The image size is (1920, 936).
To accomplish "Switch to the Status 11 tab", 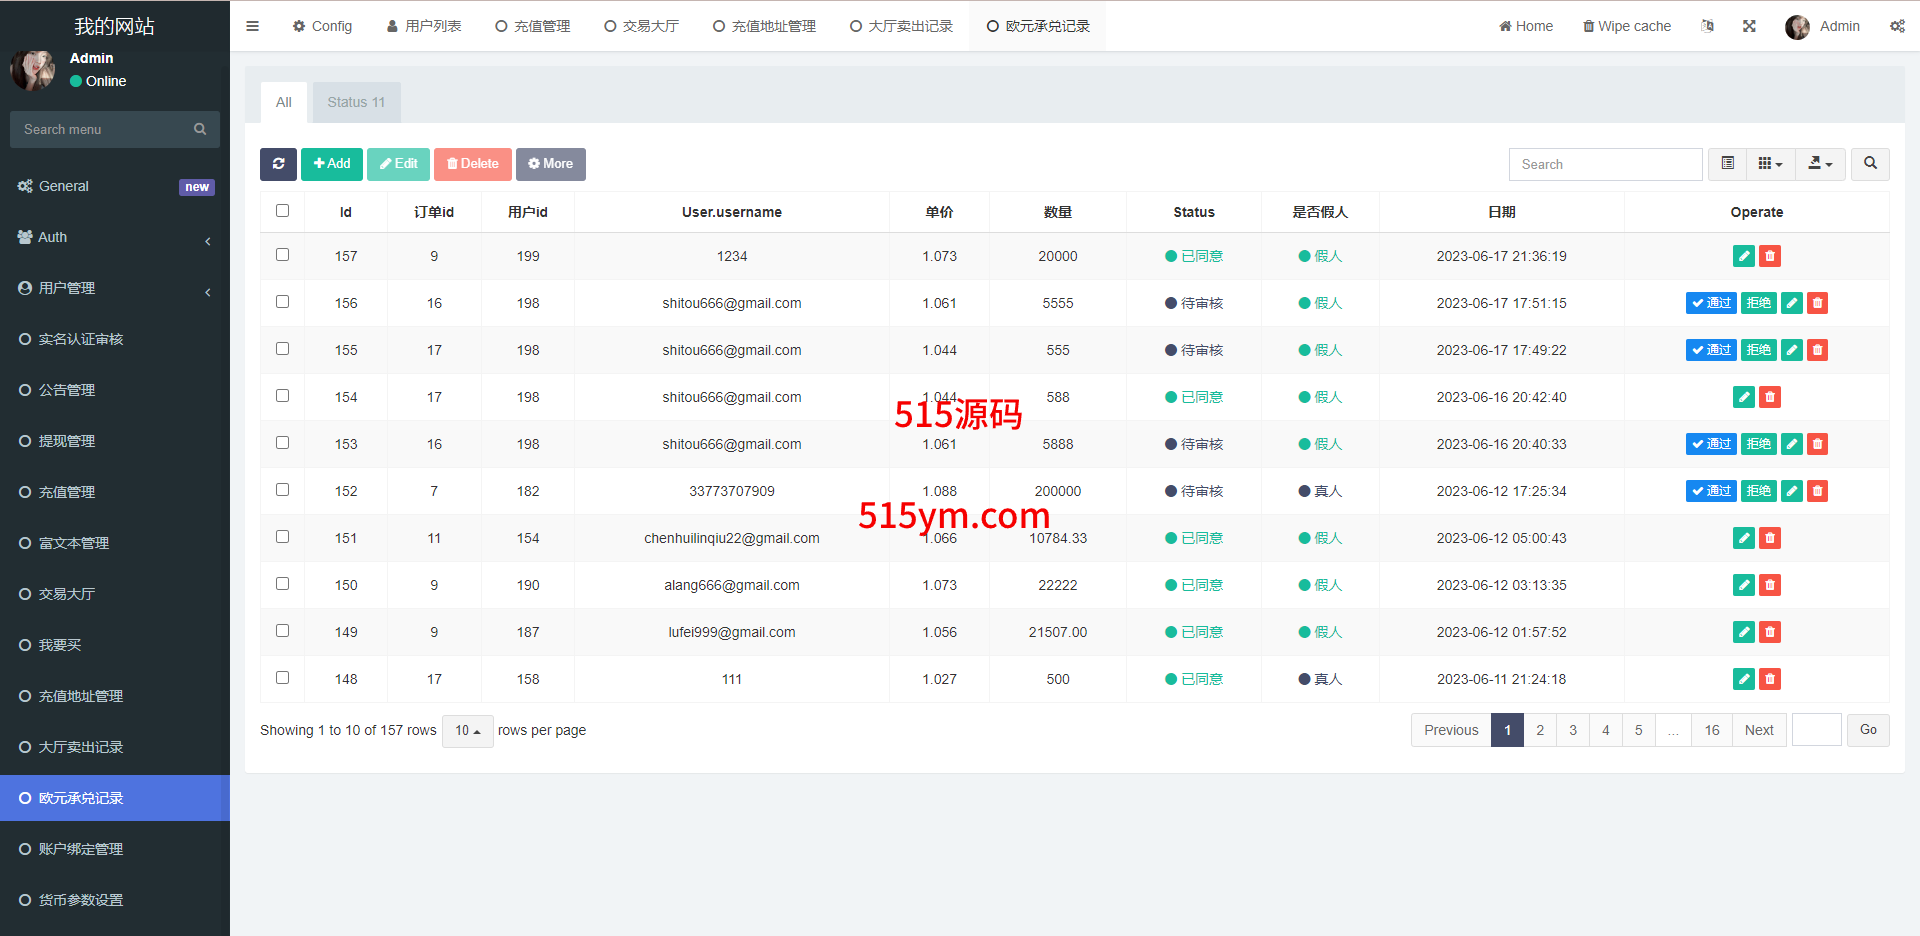I will click(x=356, y=102).
